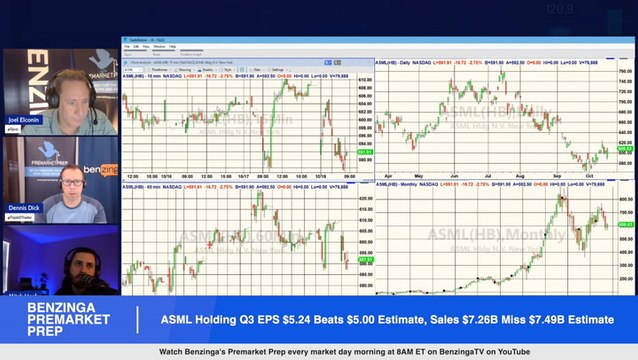
Task: Click the green last-price marker on 15 min chart
Action: [365, 152]
